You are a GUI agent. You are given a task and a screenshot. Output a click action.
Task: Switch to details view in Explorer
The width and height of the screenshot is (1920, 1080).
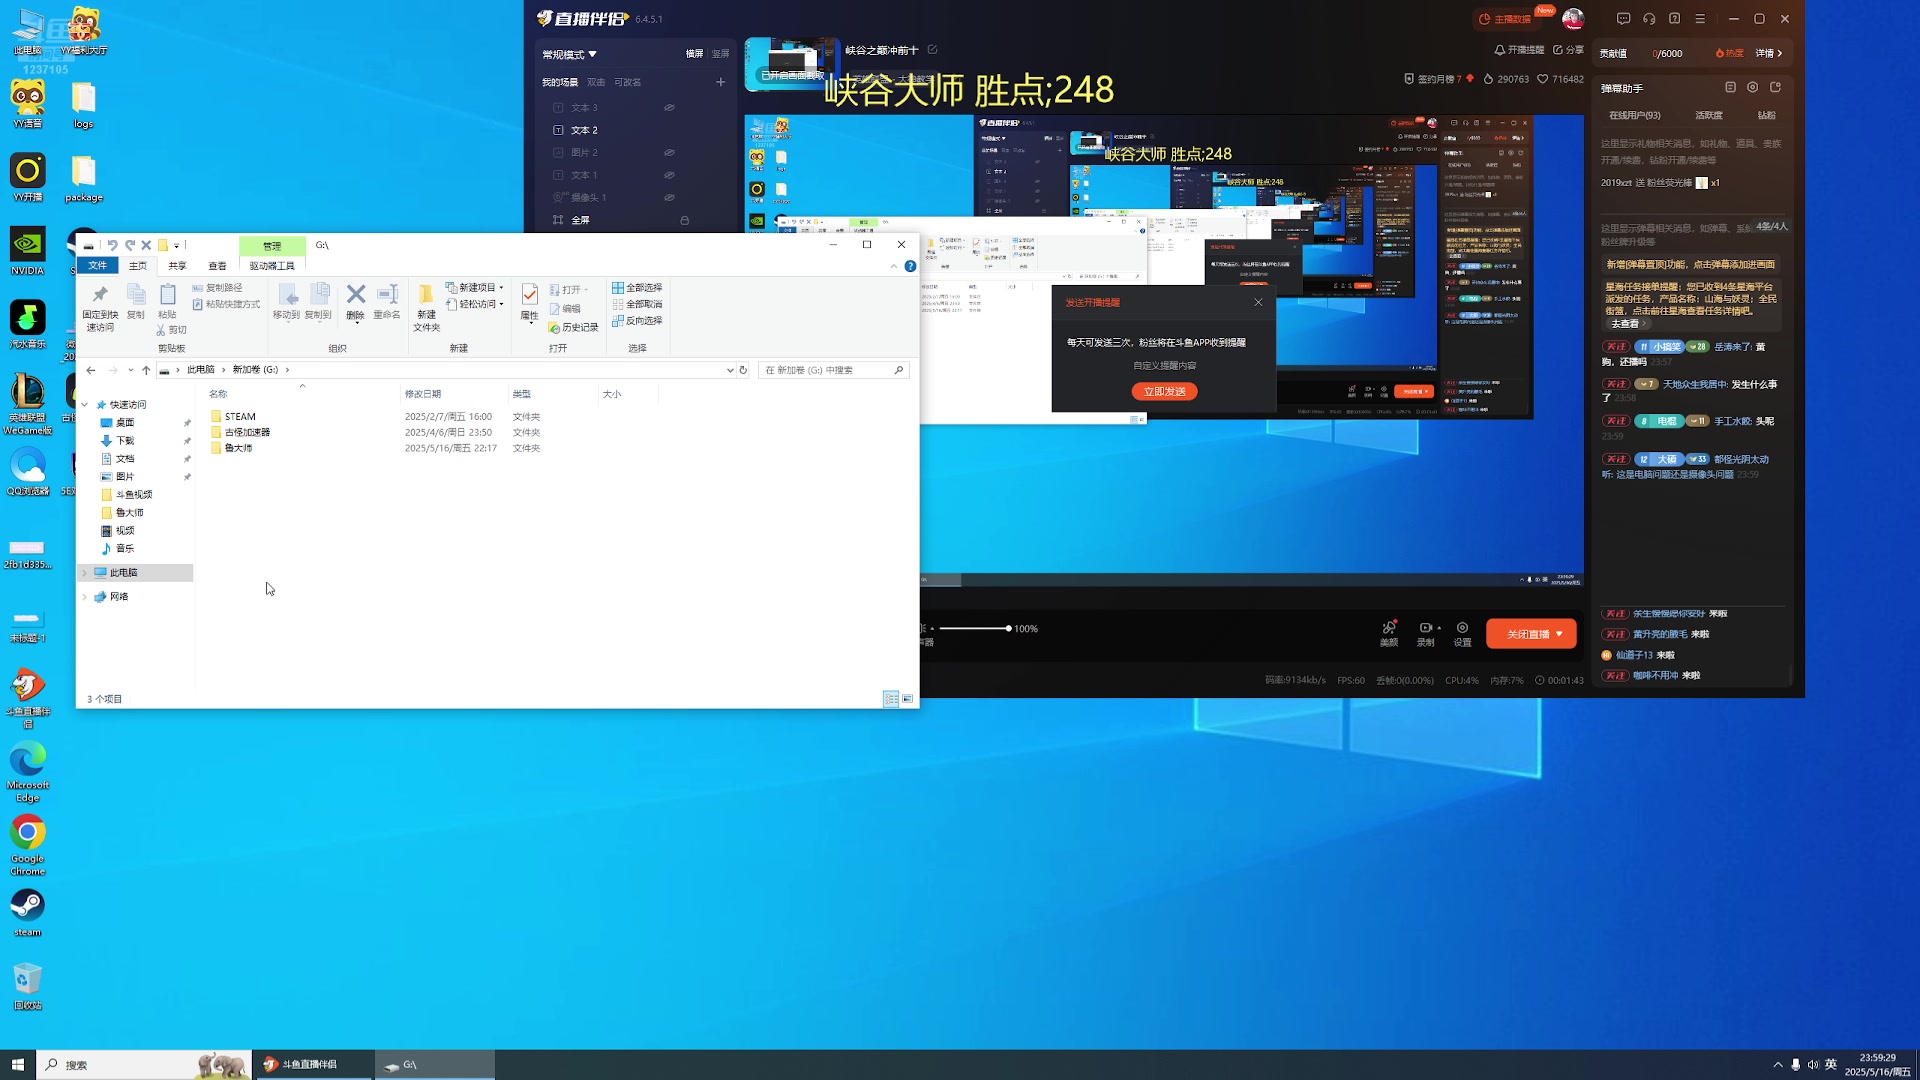891,699
